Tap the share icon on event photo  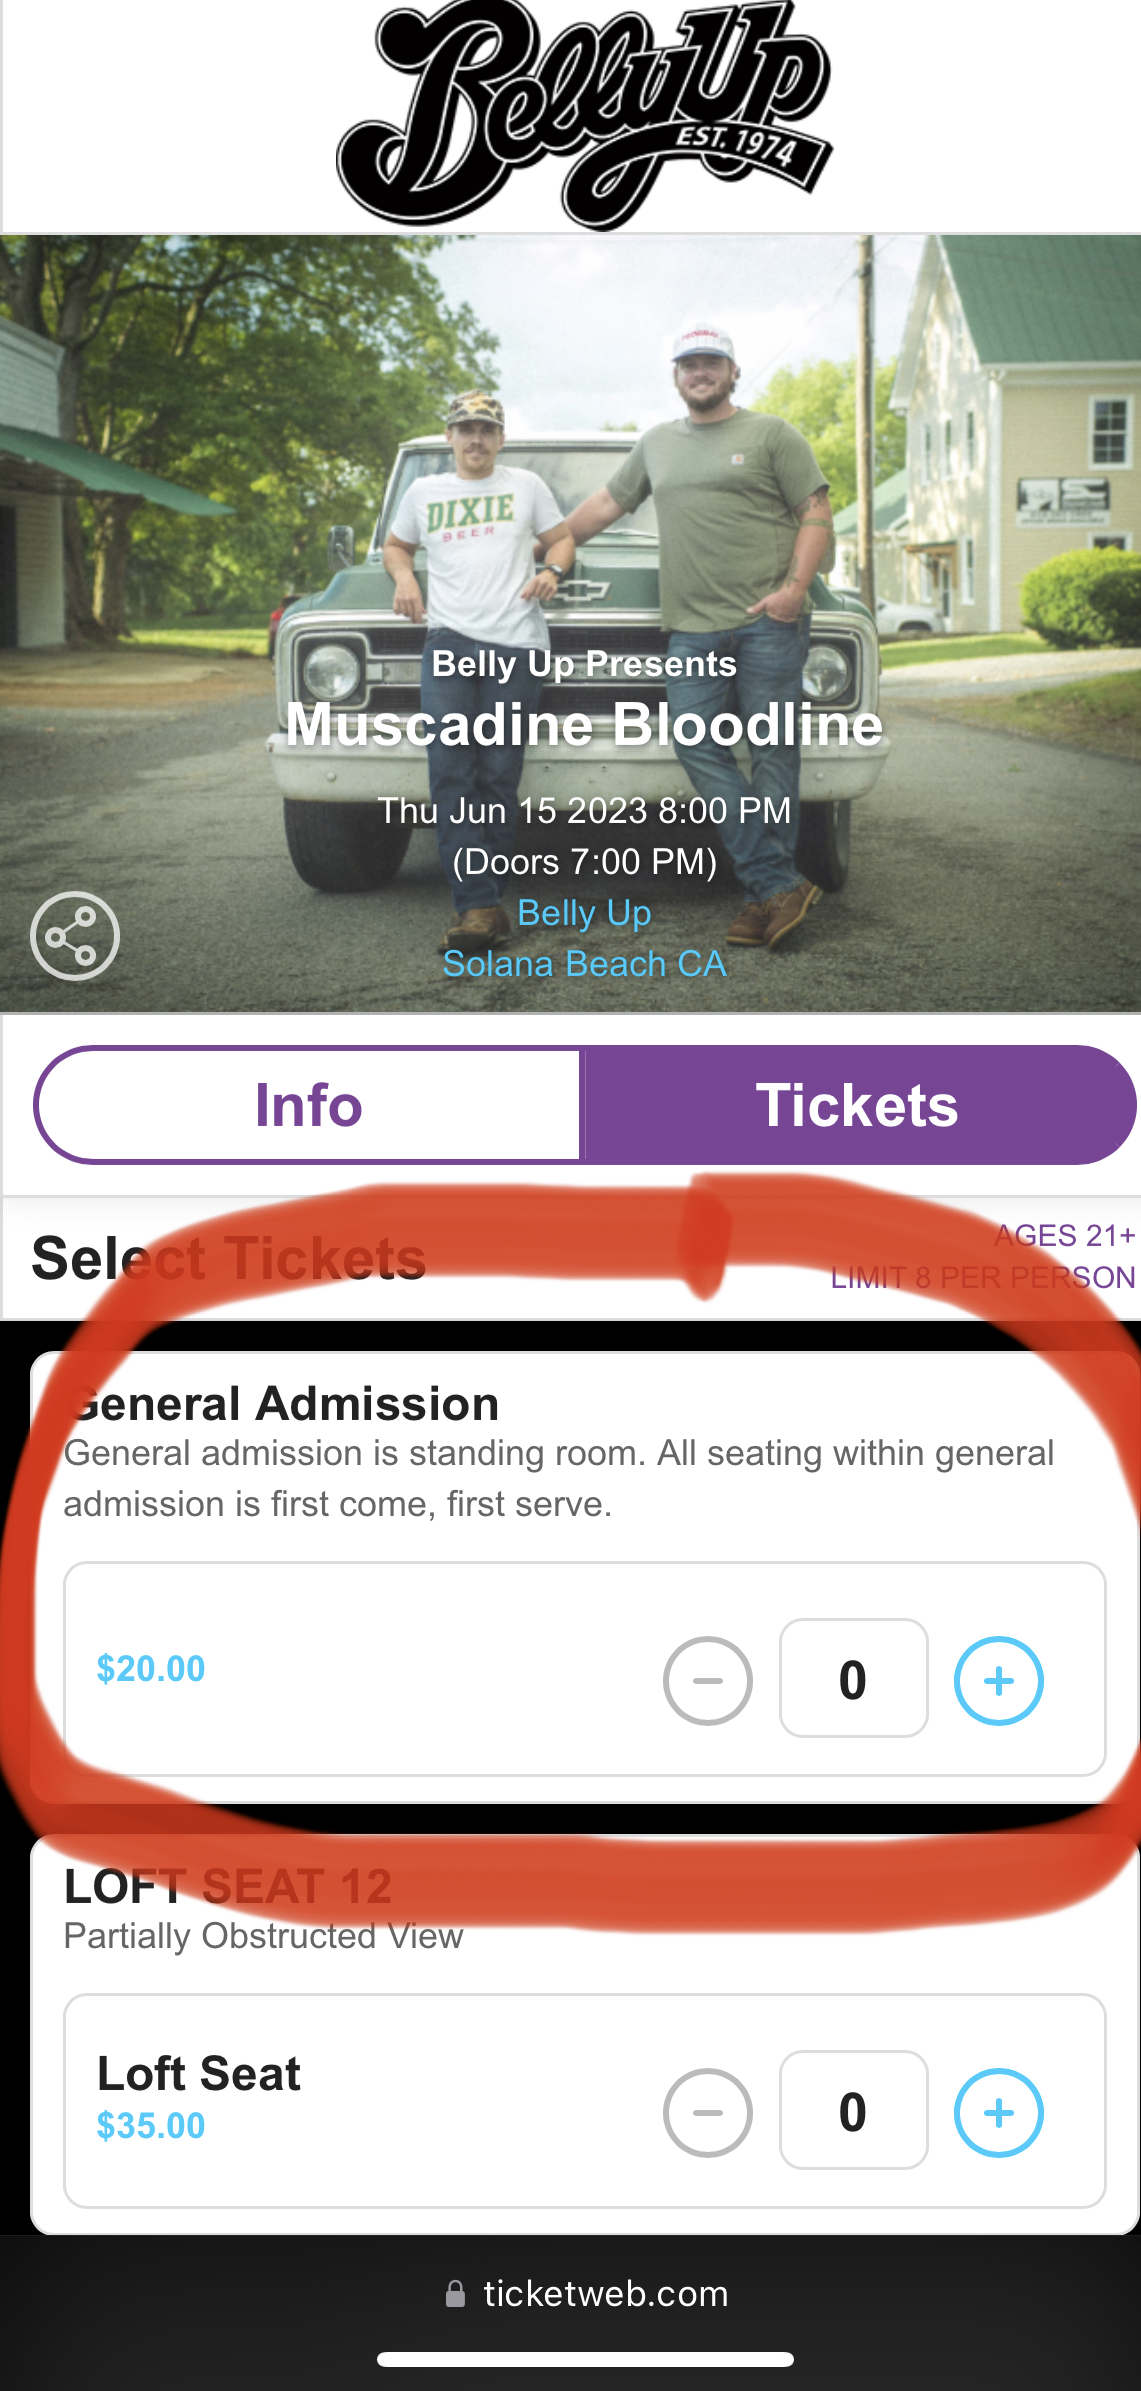(x=75, y=936)
